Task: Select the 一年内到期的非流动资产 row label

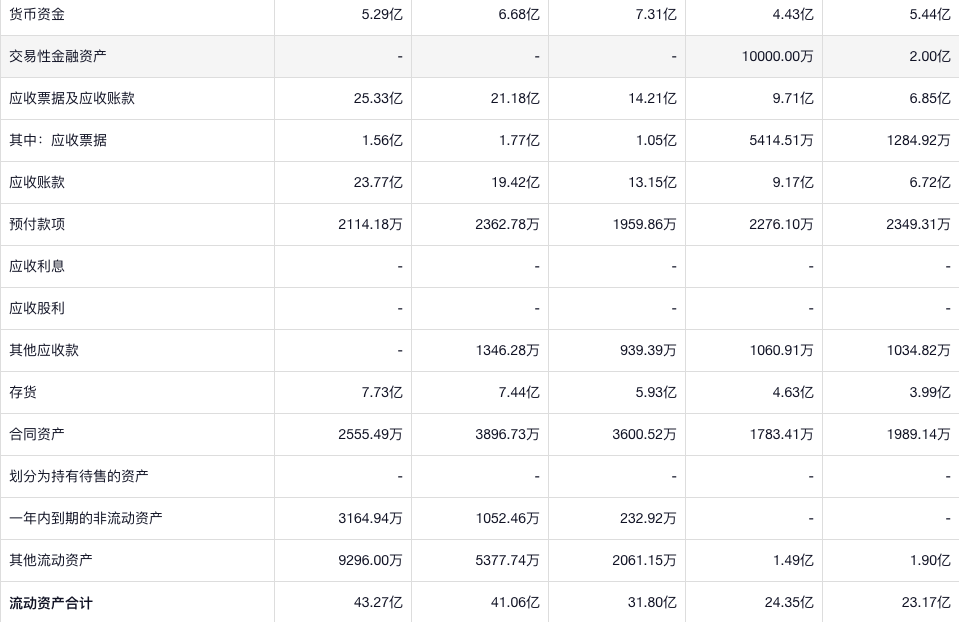Action: coord(86,518)
